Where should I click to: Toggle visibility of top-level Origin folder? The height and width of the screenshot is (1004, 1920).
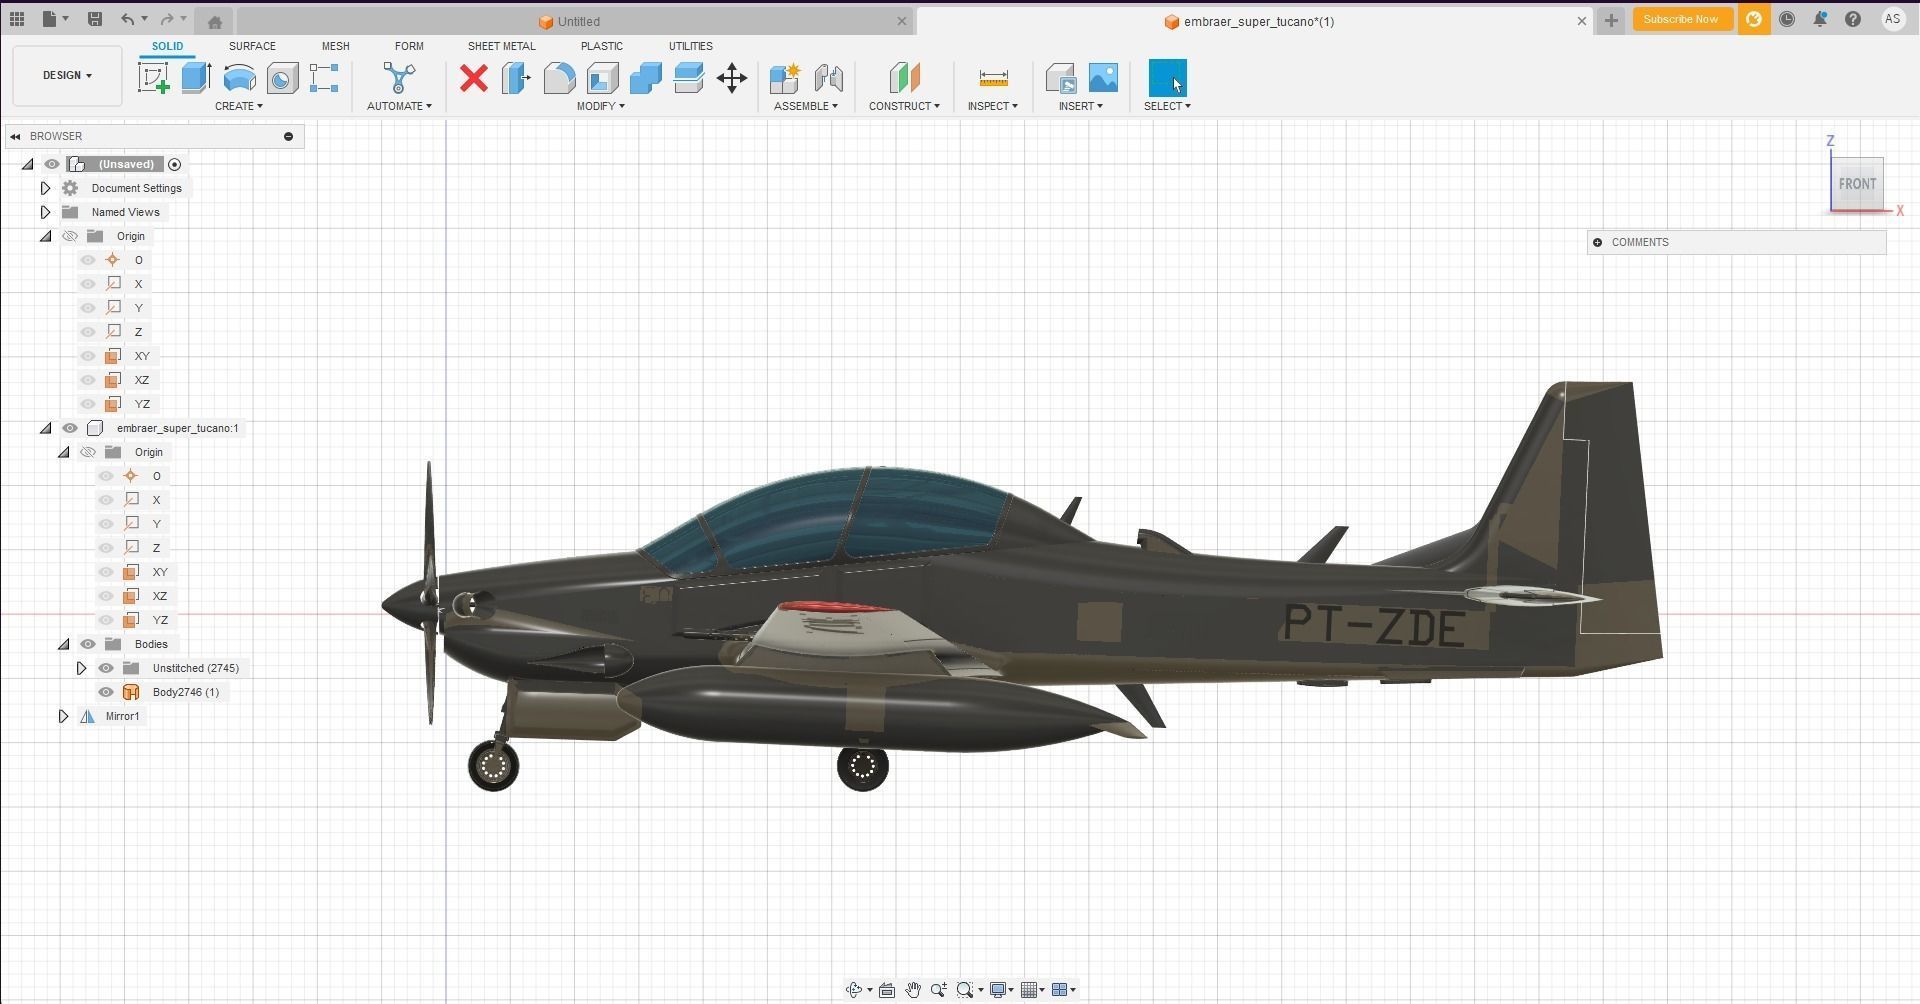pos(70,236)
